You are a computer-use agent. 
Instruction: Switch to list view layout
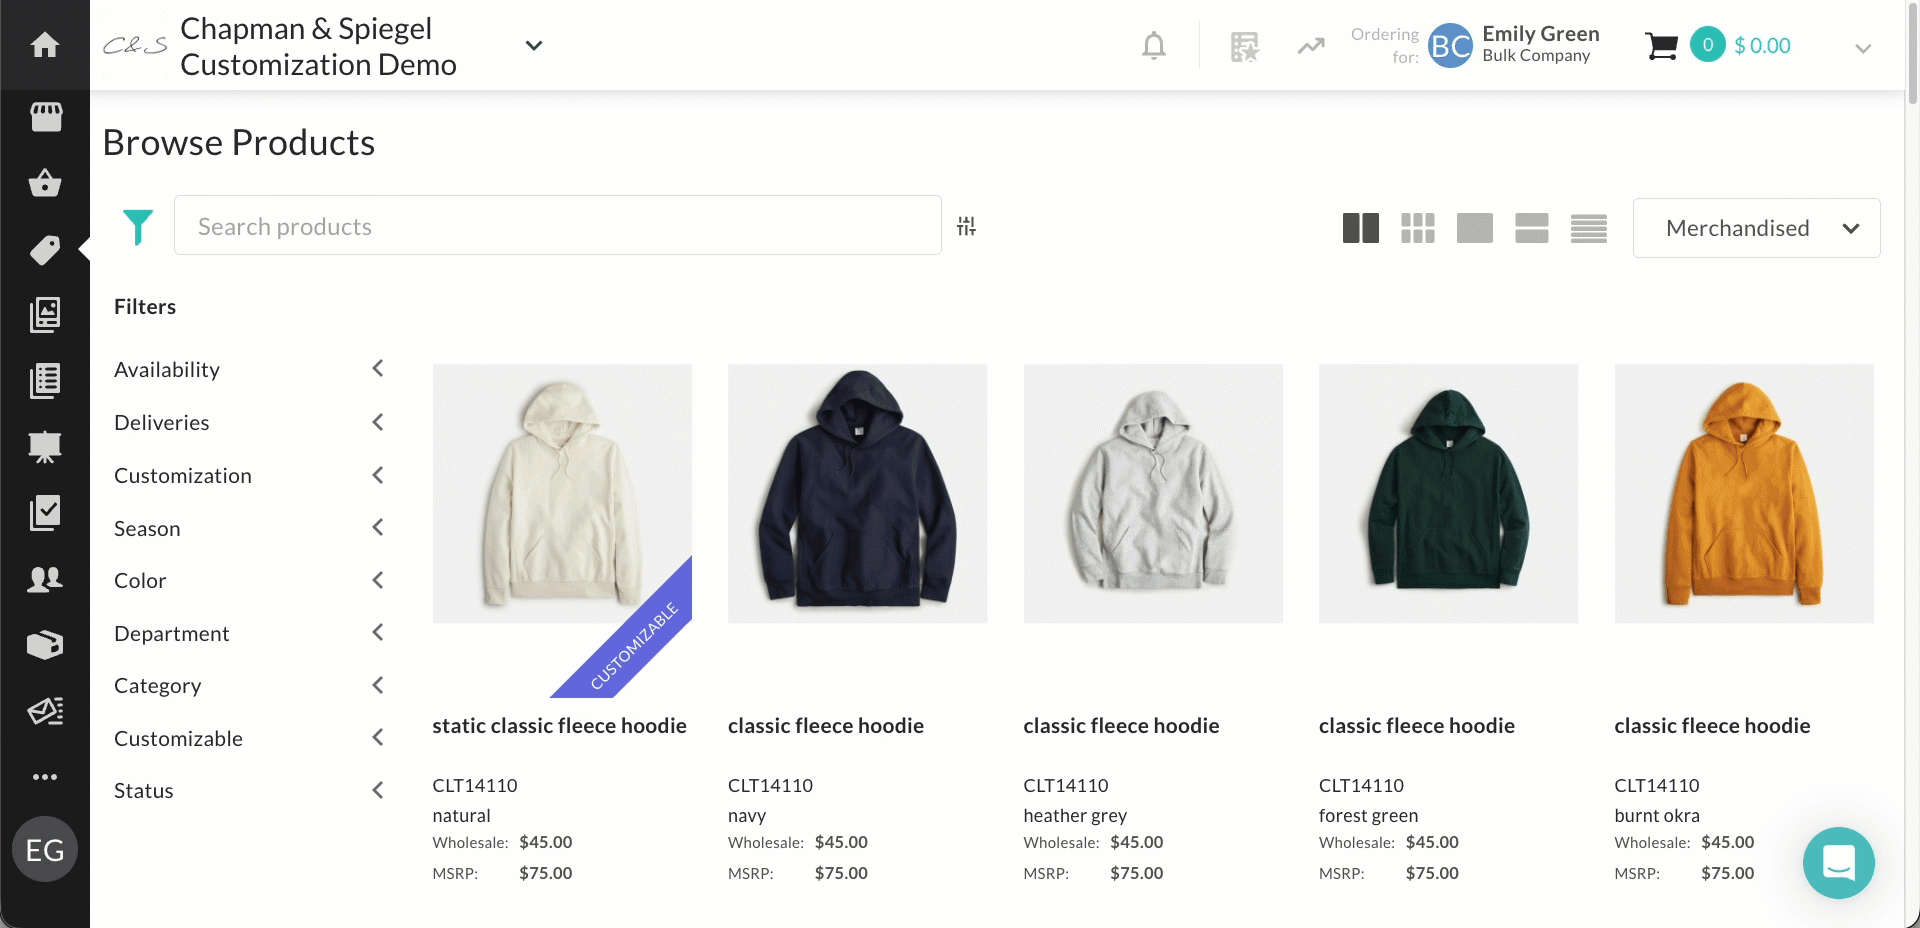coord(1588,228)
